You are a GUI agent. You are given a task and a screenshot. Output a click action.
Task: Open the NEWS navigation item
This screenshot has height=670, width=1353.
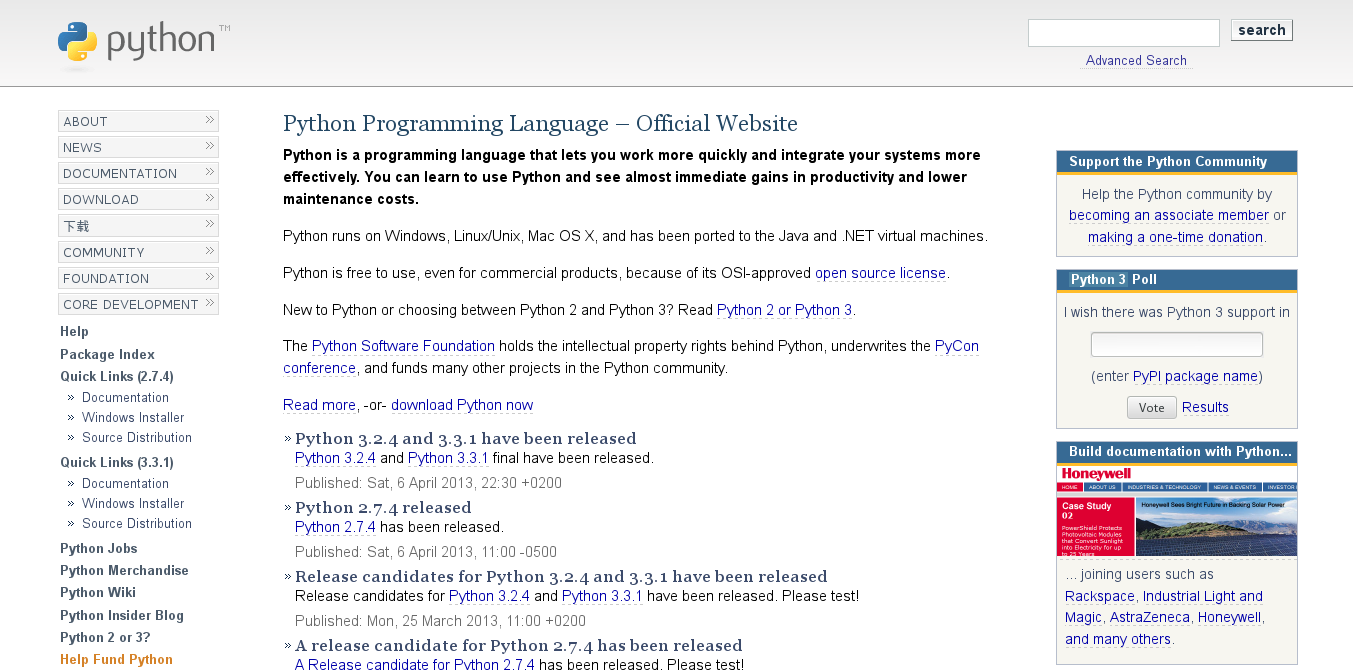[x=138, y=147]
